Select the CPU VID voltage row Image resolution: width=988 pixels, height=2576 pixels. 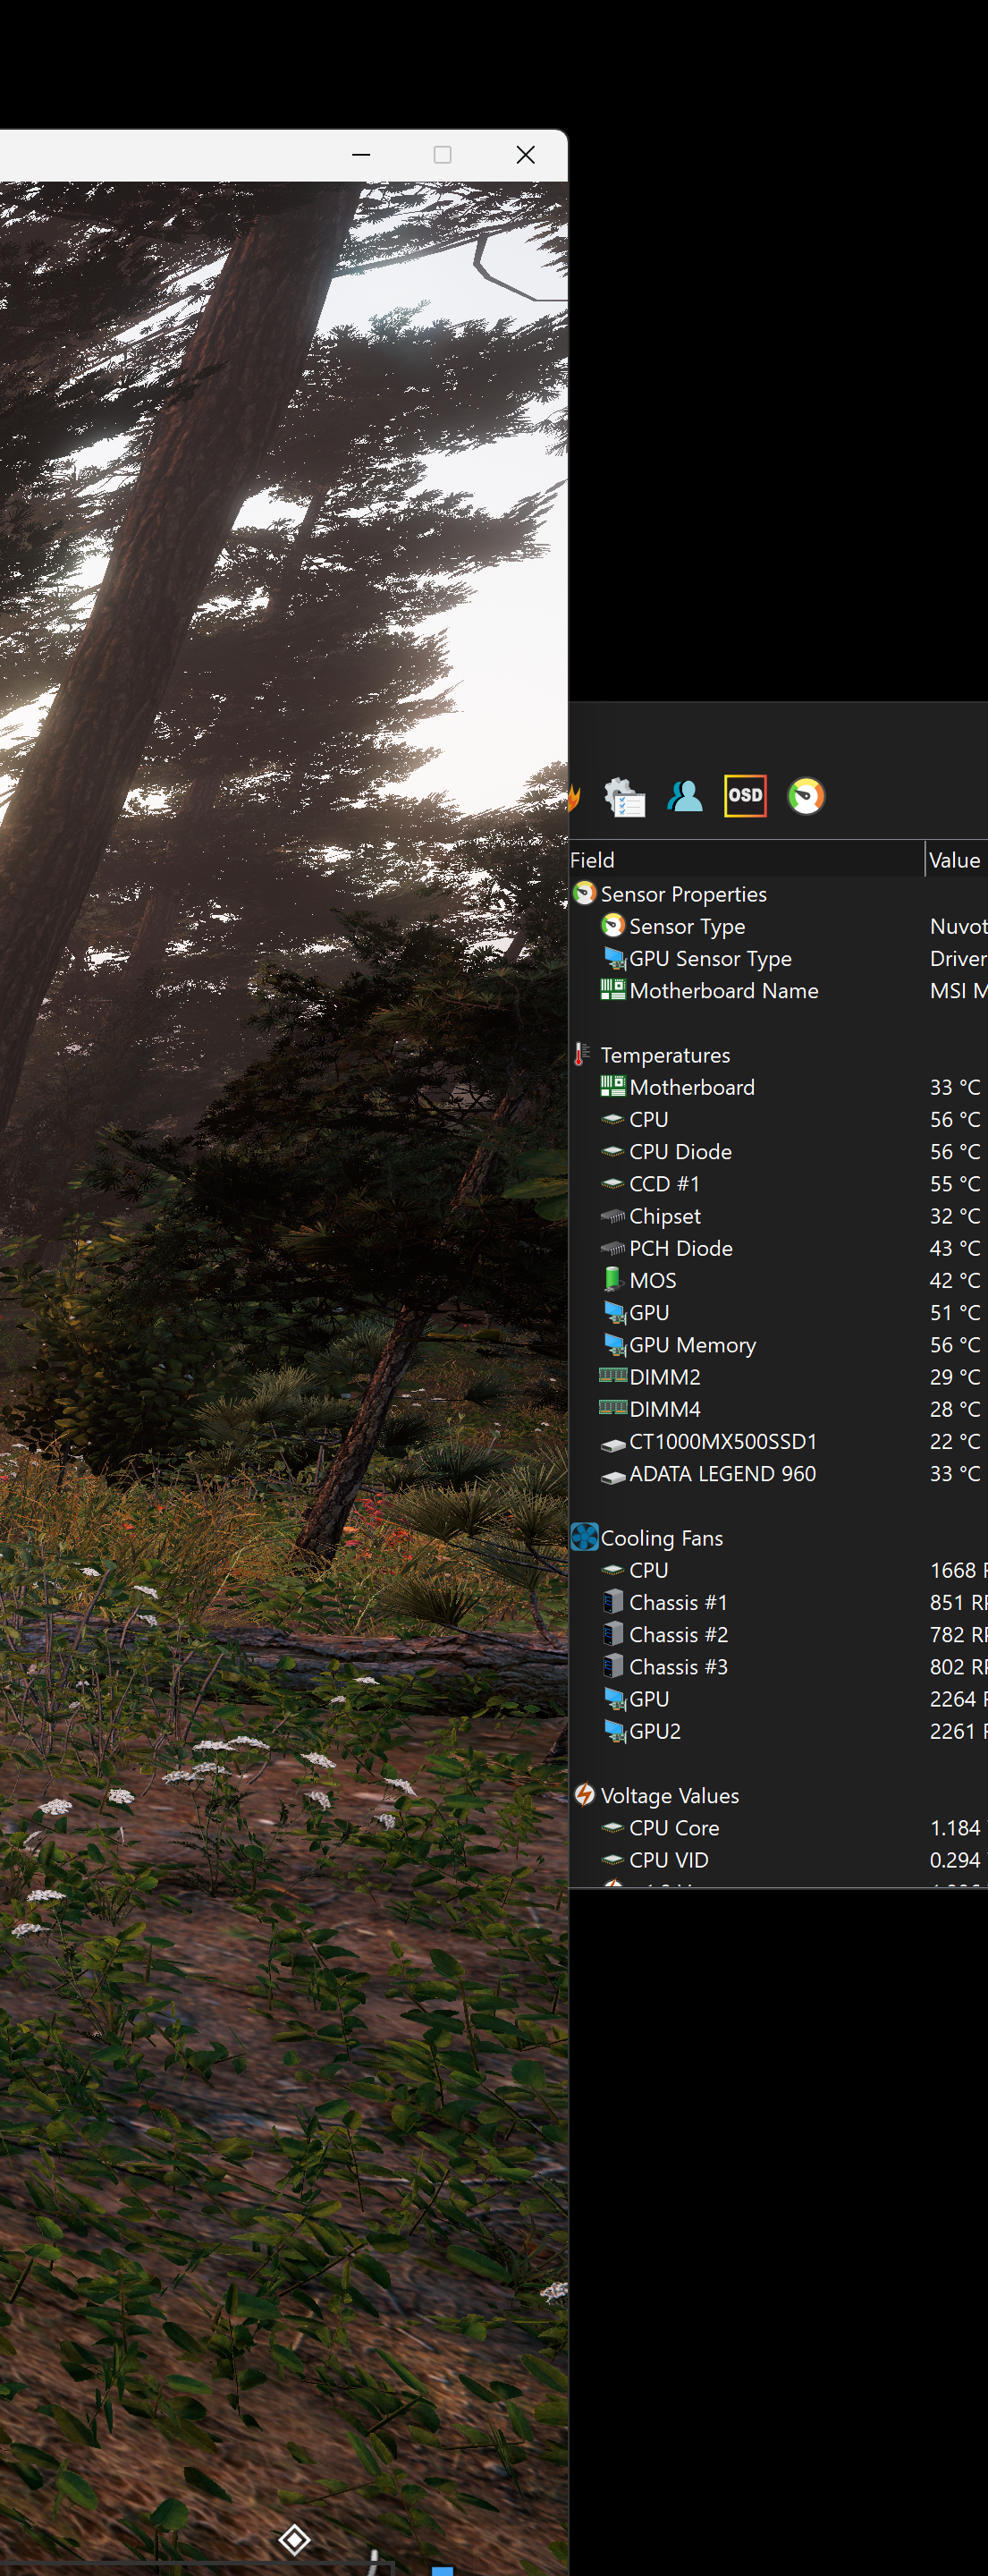[778, 1860]
